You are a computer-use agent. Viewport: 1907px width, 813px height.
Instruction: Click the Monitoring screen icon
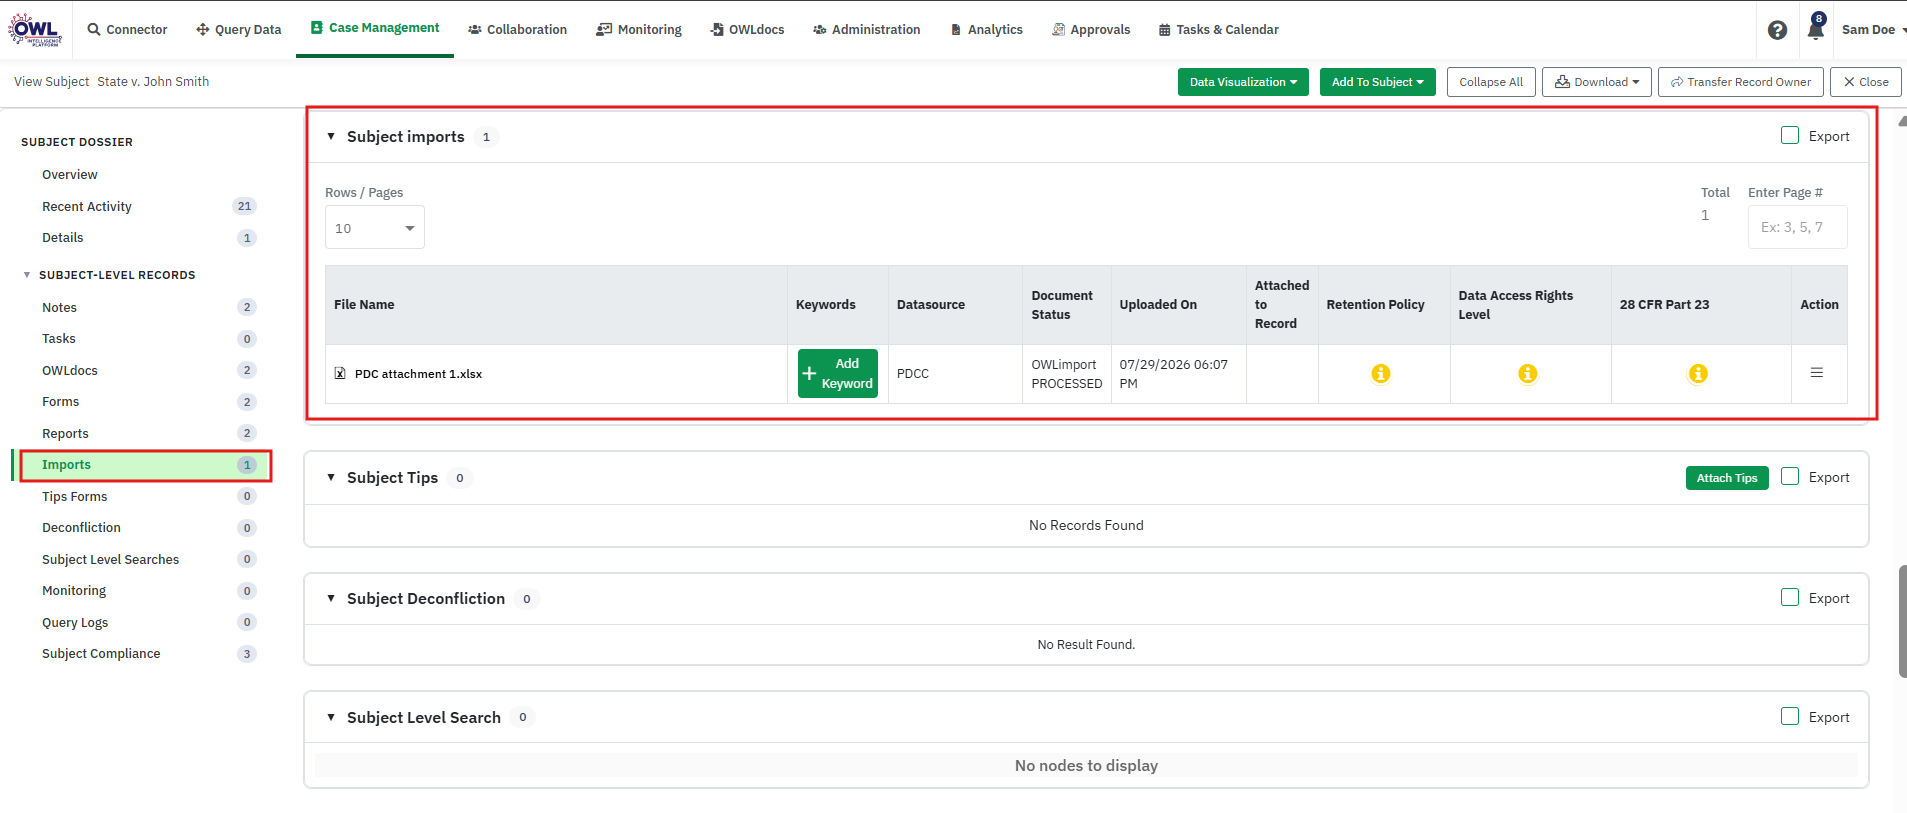604,29
